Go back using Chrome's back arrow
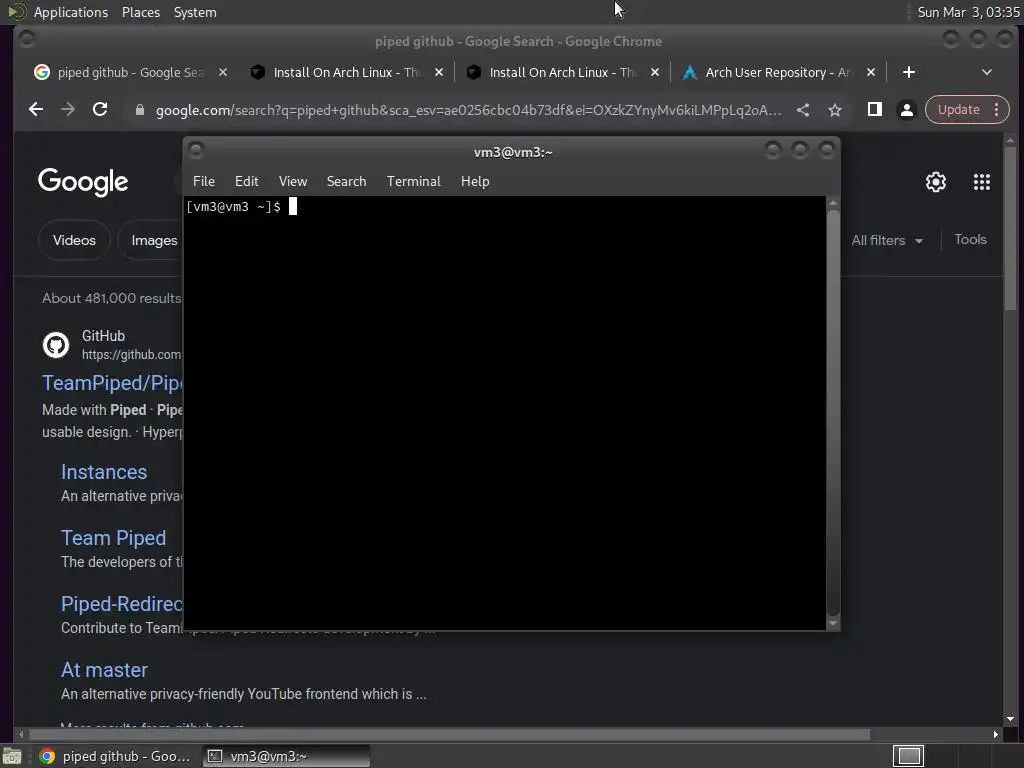Screen dimensions: 1024x768 pyautogui.click(x=36, y=110)
